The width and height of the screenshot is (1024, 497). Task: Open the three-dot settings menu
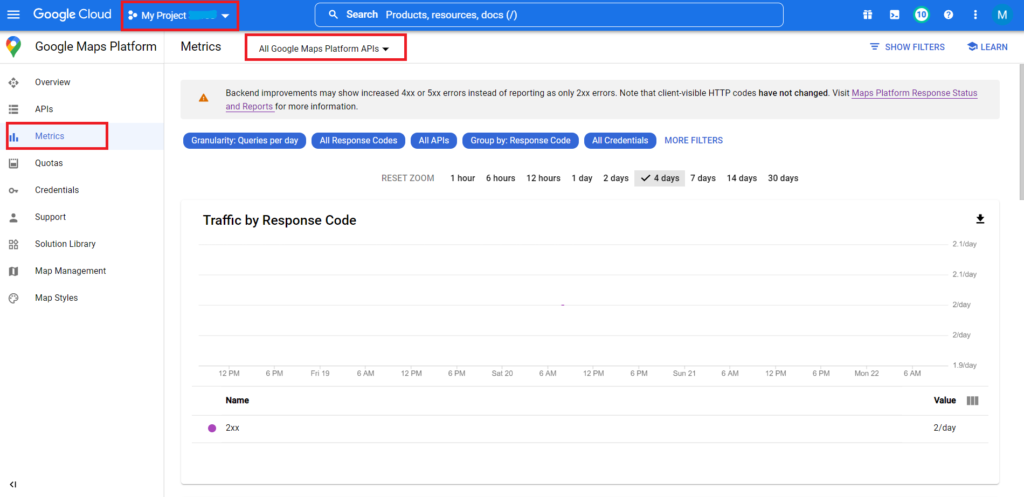coord(976,14)
